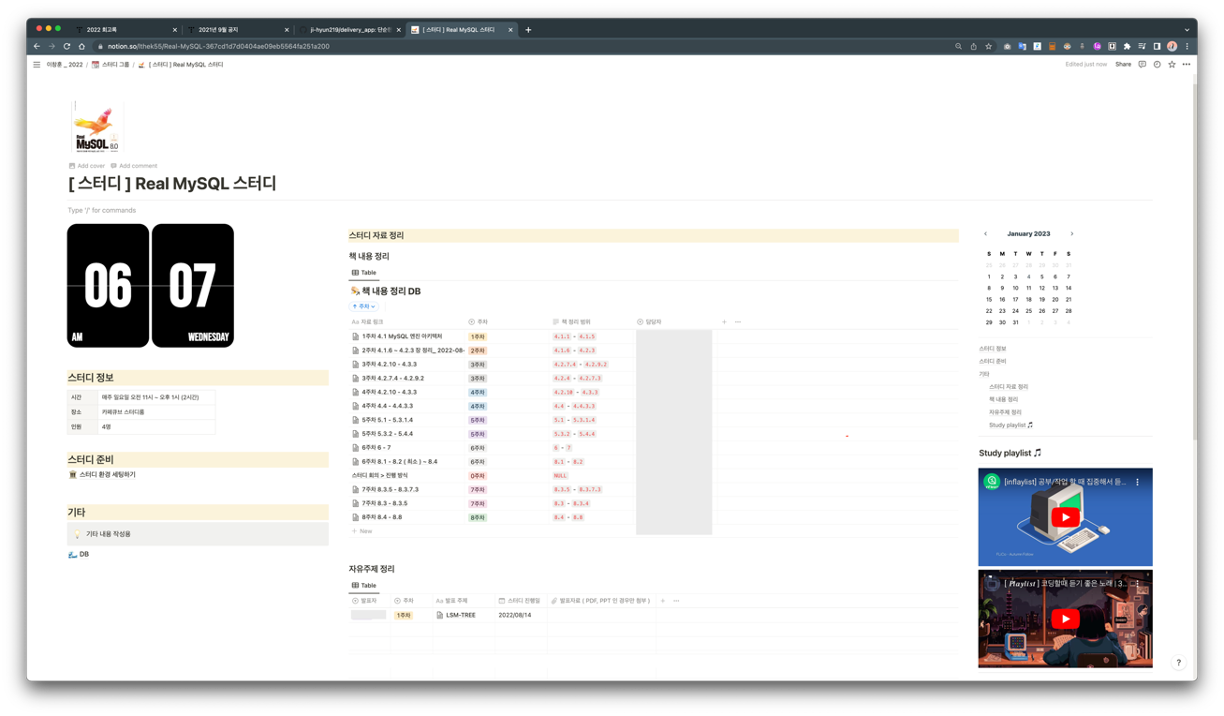Expand the Chrome tab search chevron
This screenshot has height=716, width=1224.
[x=1187, y=30]
